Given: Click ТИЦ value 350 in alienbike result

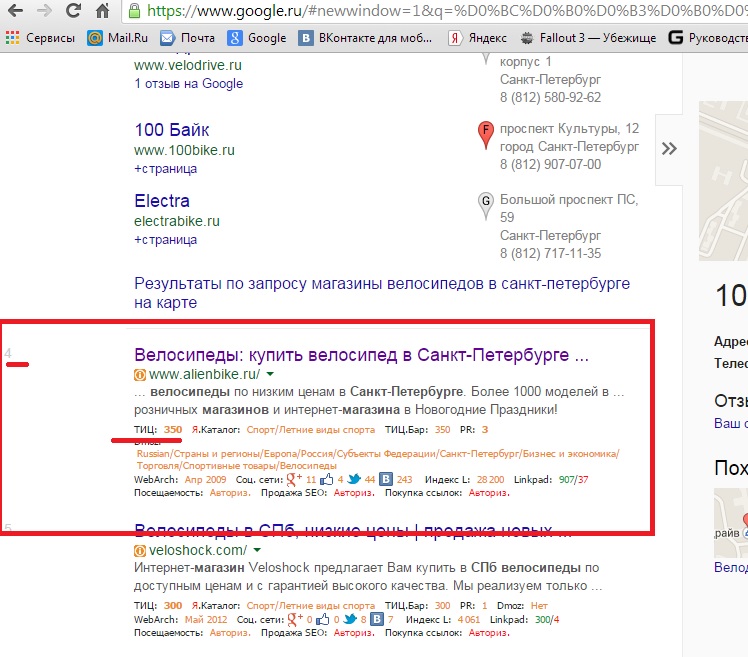Looking at the screenshot, I should pyautogui.click(x=173, y=429).
